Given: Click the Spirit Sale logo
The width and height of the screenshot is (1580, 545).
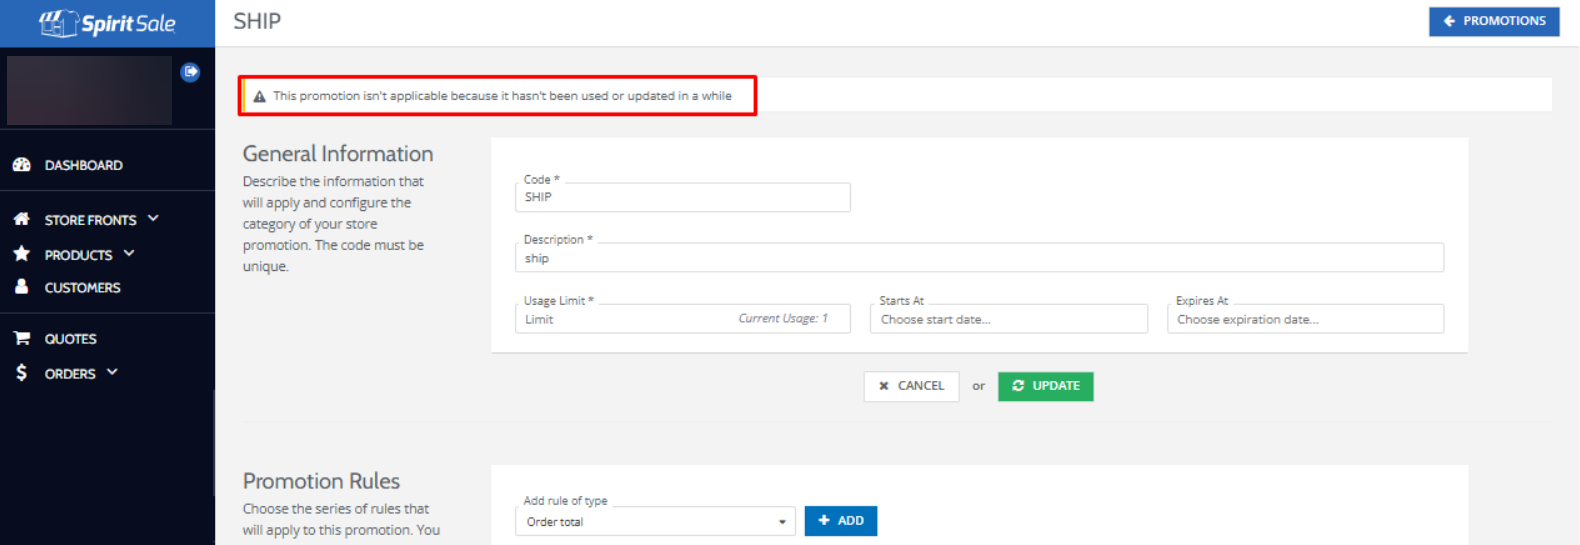Looking at the screenshot, I should [107, 23].
